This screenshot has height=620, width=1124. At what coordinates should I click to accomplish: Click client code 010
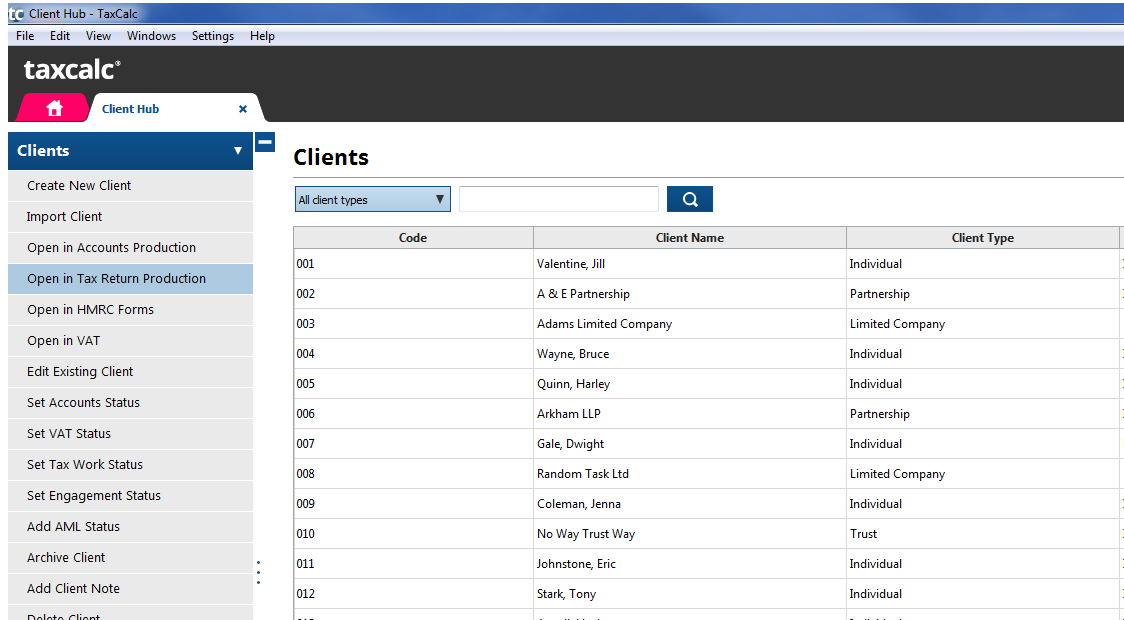pyautogui.click(x=305, y=534)
